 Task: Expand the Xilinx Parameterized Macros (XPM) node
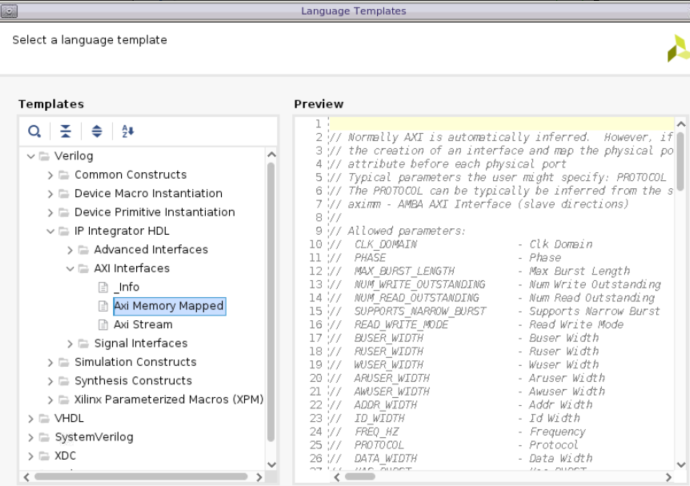point(50,400)
